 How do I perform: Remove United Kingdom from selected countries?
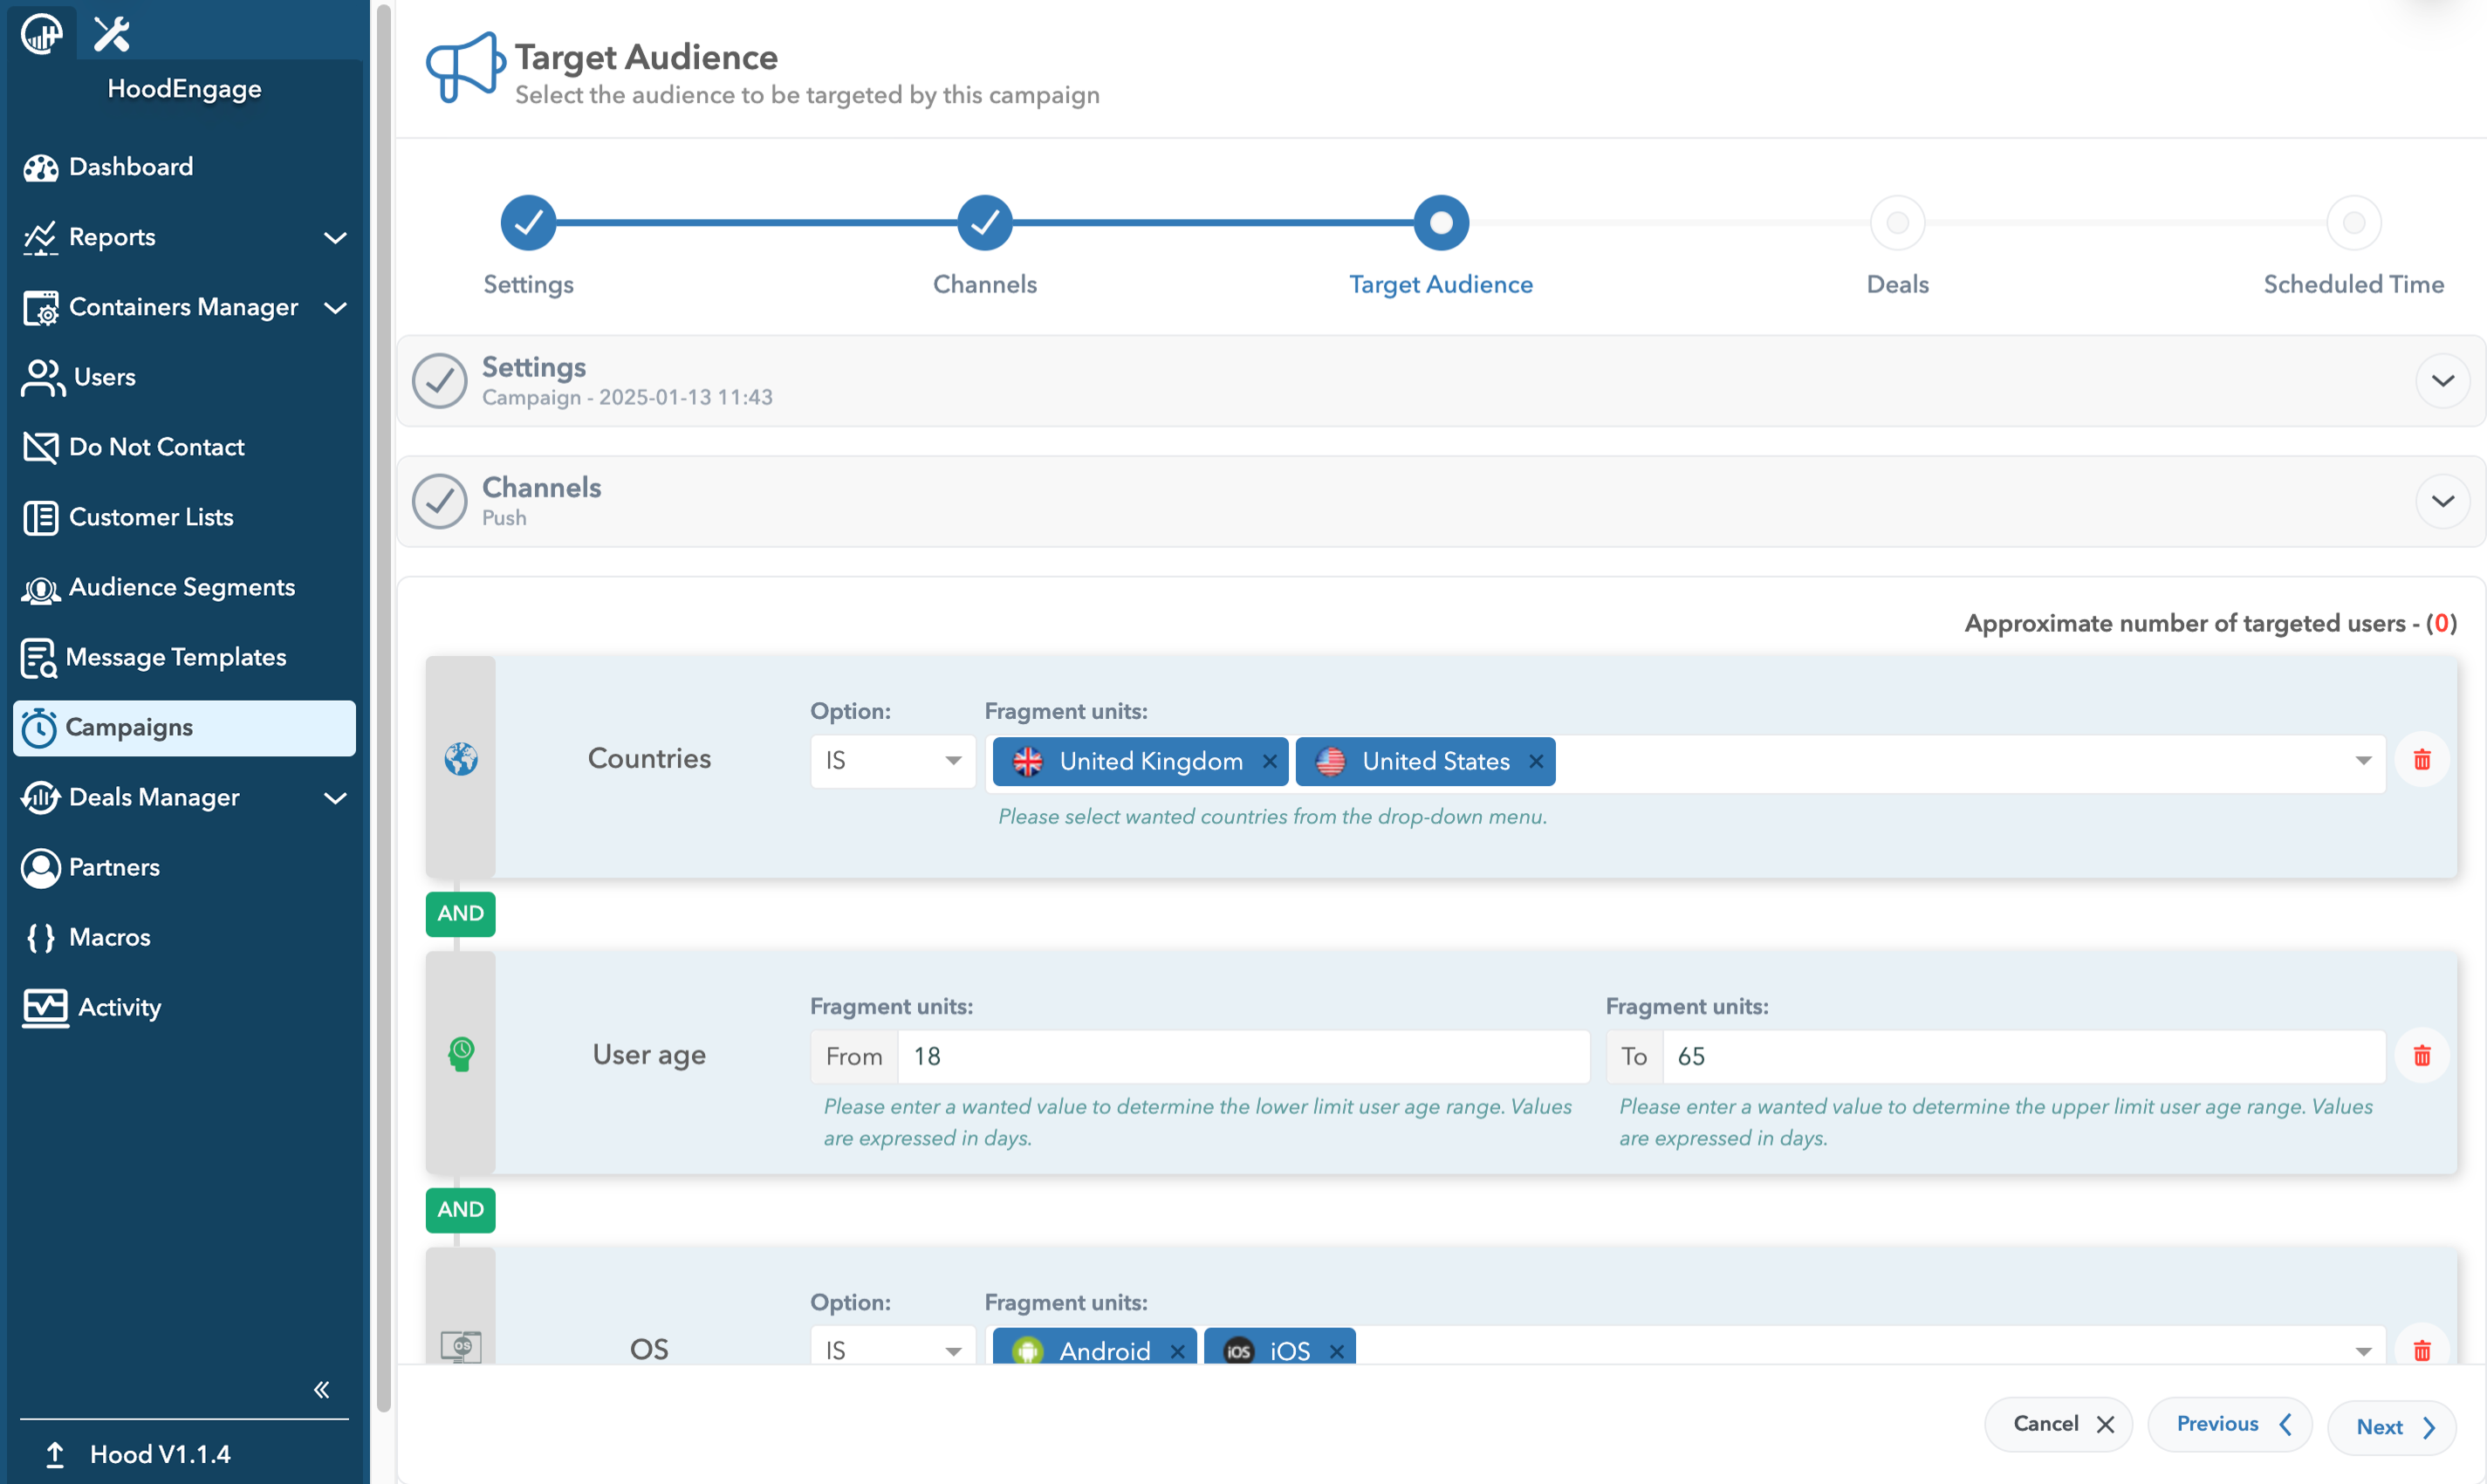[1269, 762]
